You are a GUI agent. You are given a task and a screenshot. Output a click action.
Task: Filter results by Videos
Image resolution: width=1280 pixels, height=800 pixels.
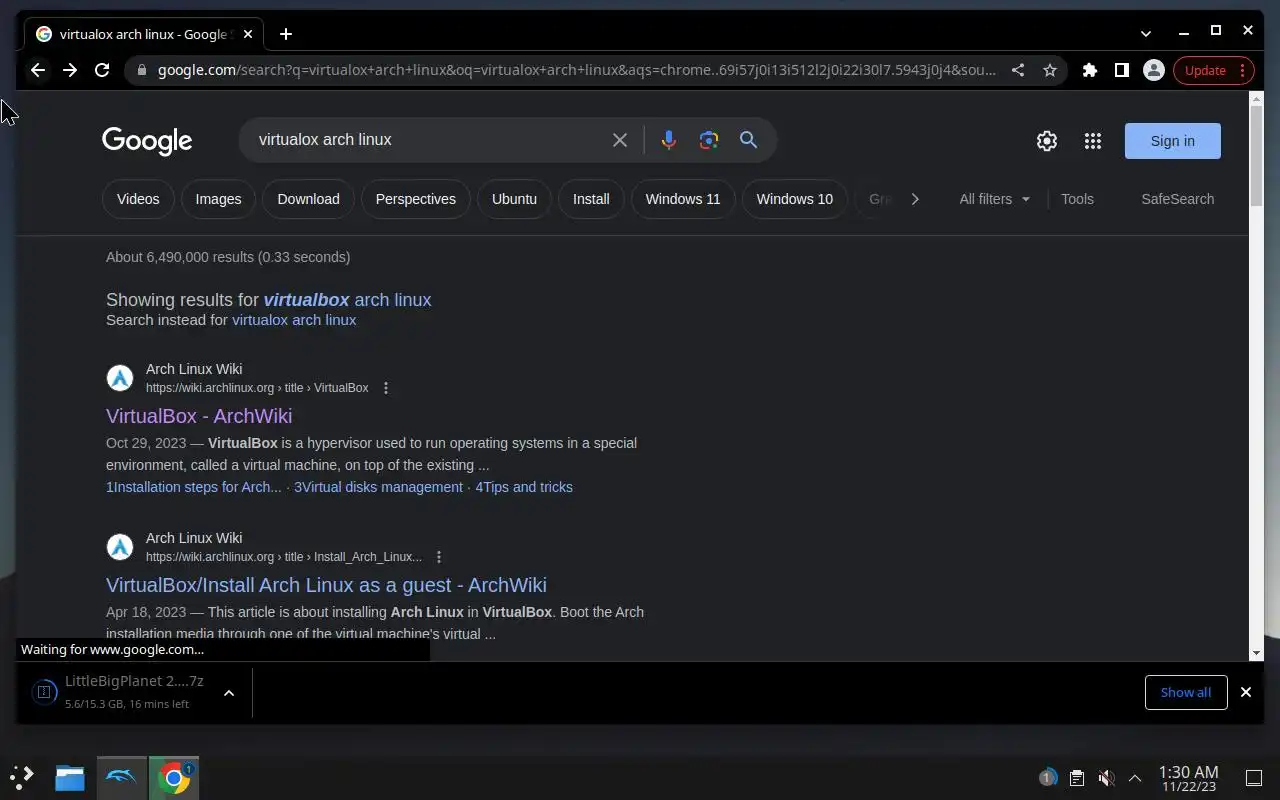pyautogui.click(x=138, y=199)
